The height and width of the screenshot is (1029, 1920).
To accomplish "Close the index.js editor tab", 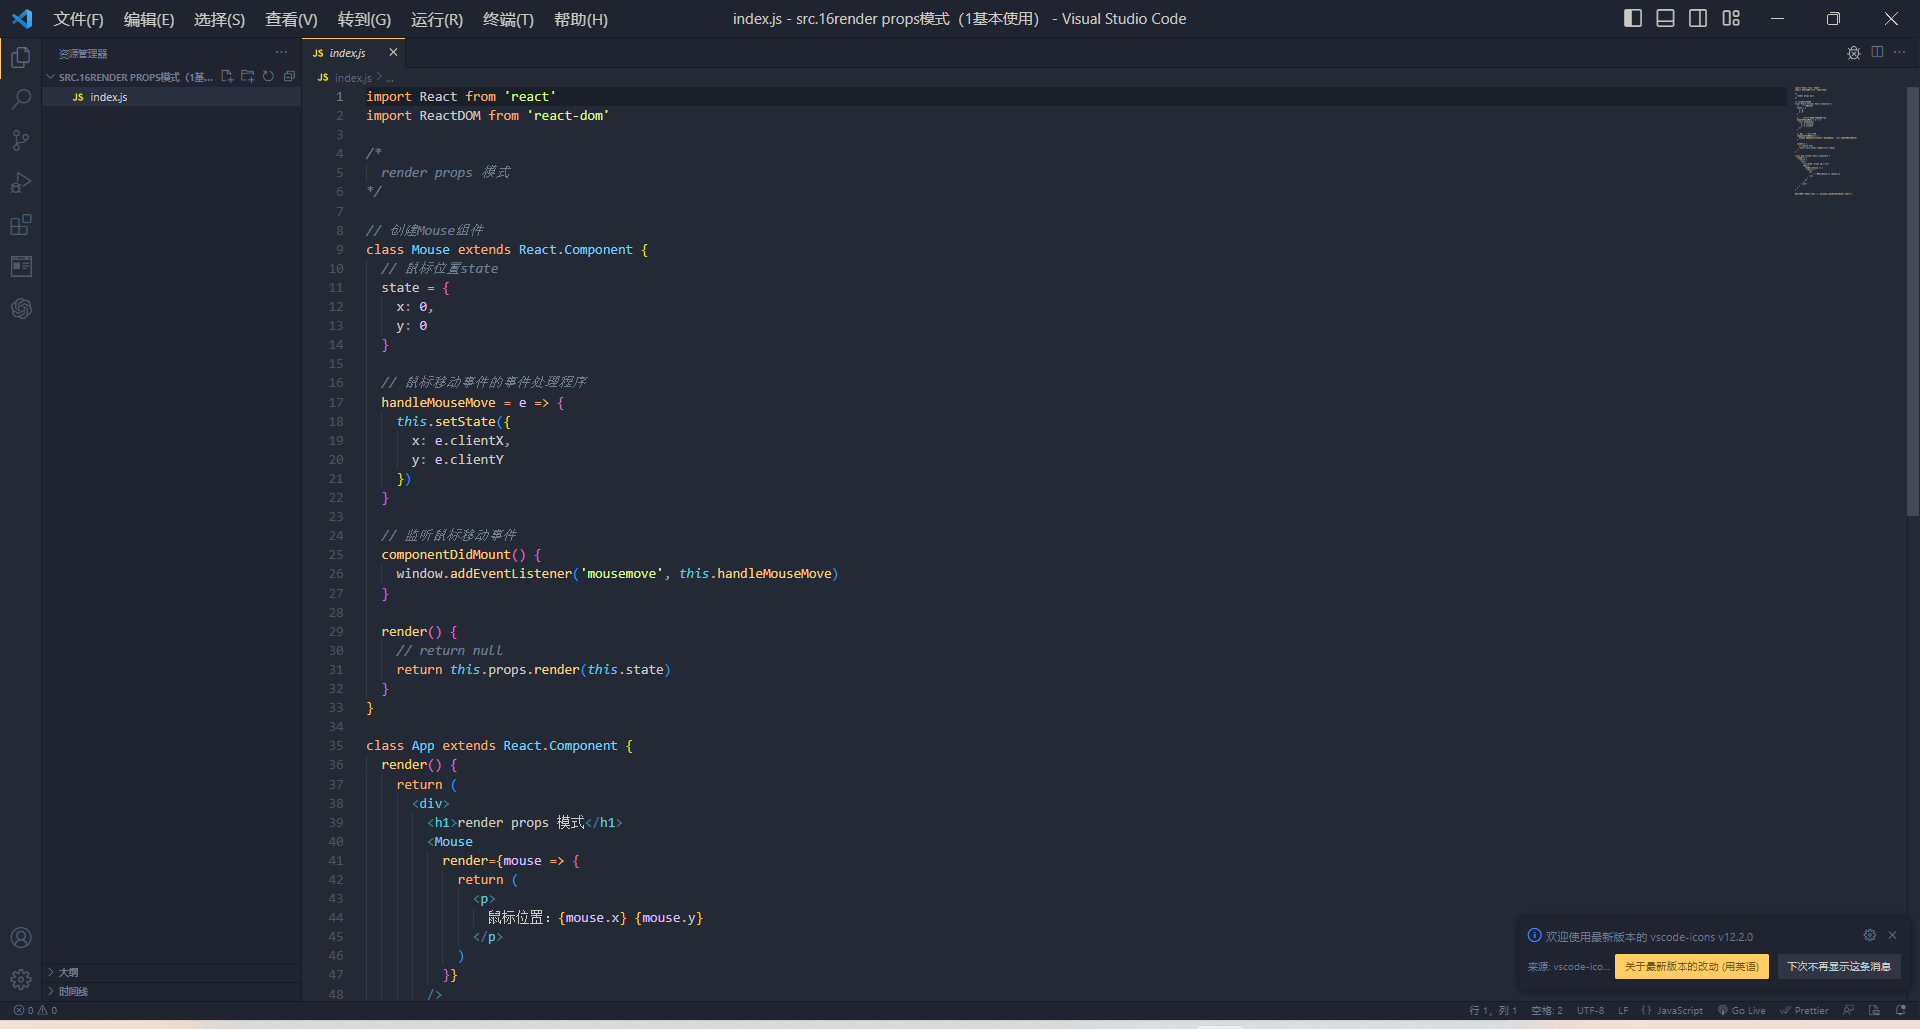I will (x=393, y=52).
